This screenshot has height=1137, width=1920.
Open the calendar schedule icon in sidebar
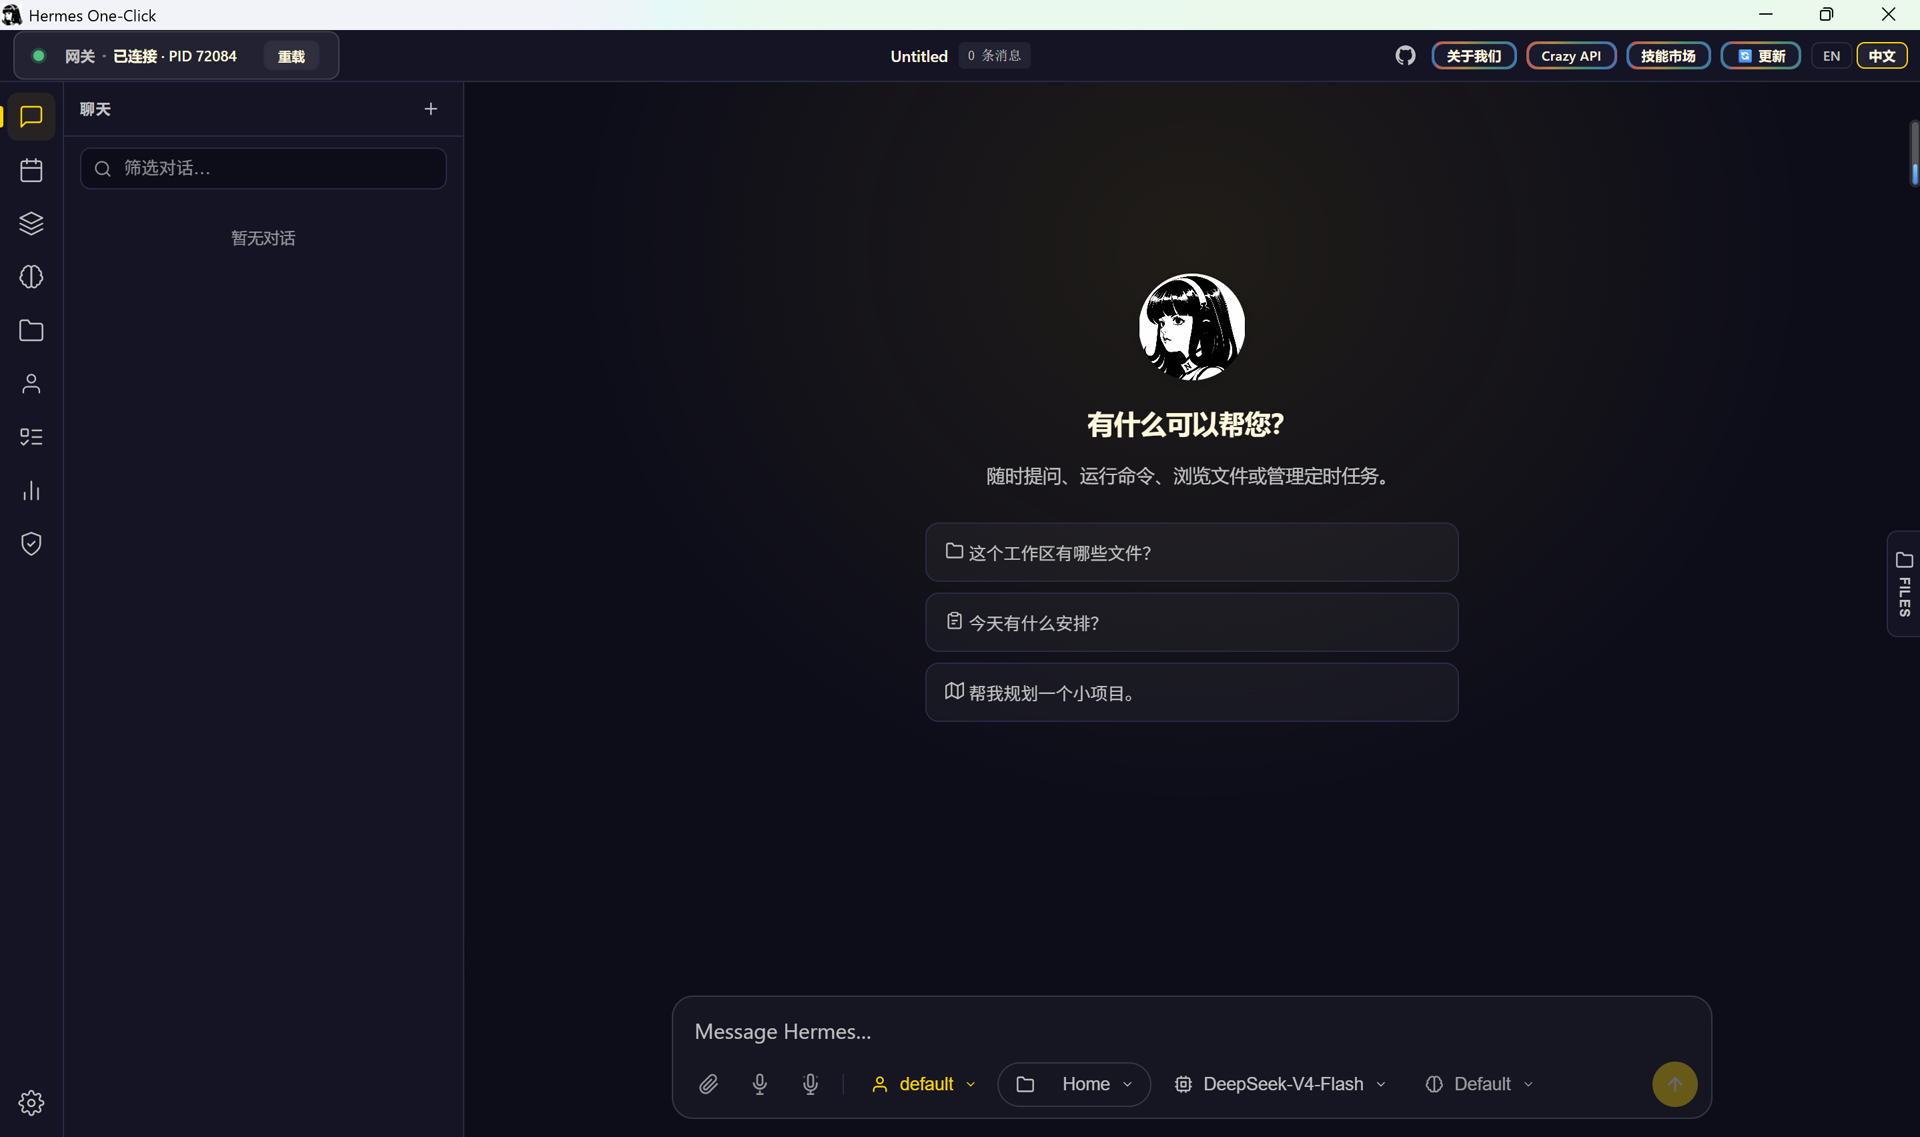[x=31, y=170]
